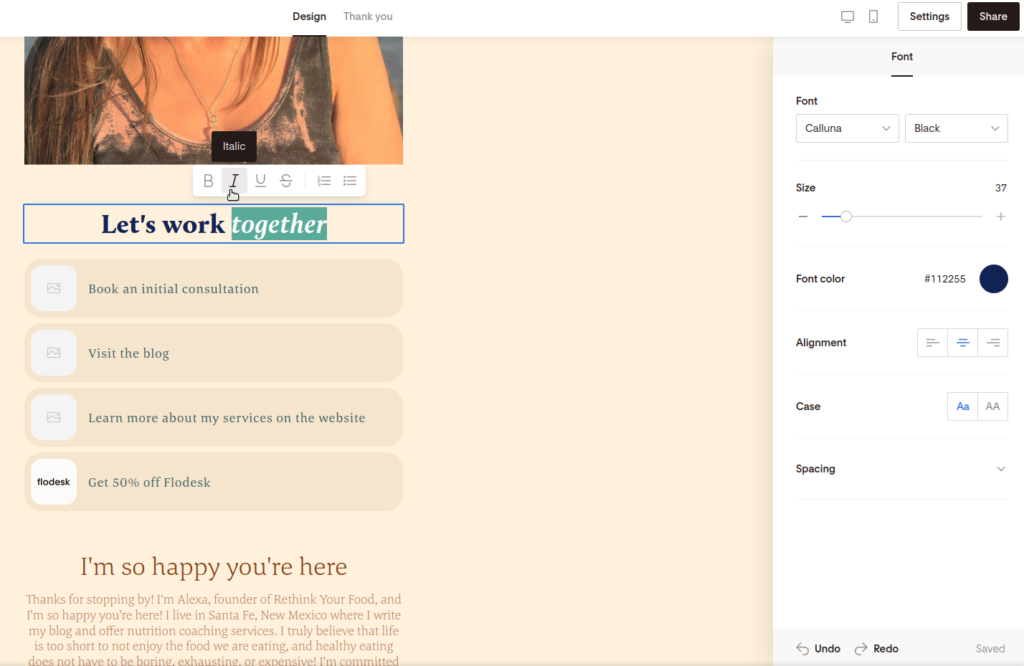Click the flodesk logo thumbnail
The image size is (1024, 666).
(54, 482)
